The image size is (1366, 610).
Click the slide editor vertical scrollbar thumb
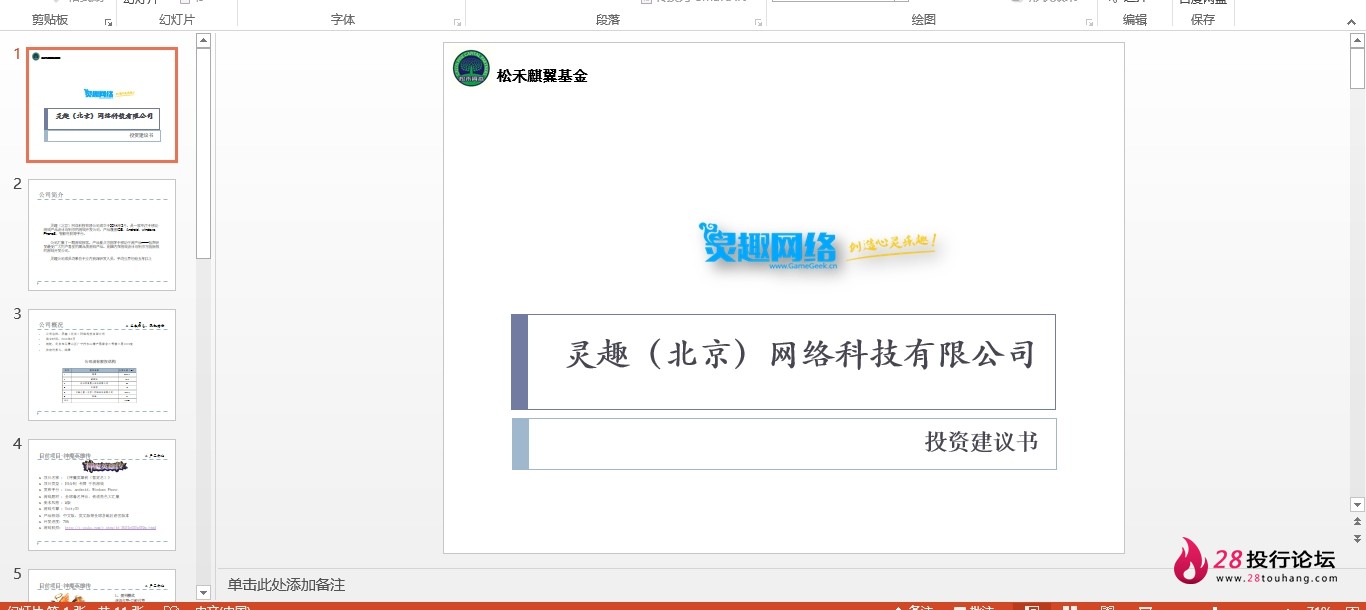coord(1357,68)
